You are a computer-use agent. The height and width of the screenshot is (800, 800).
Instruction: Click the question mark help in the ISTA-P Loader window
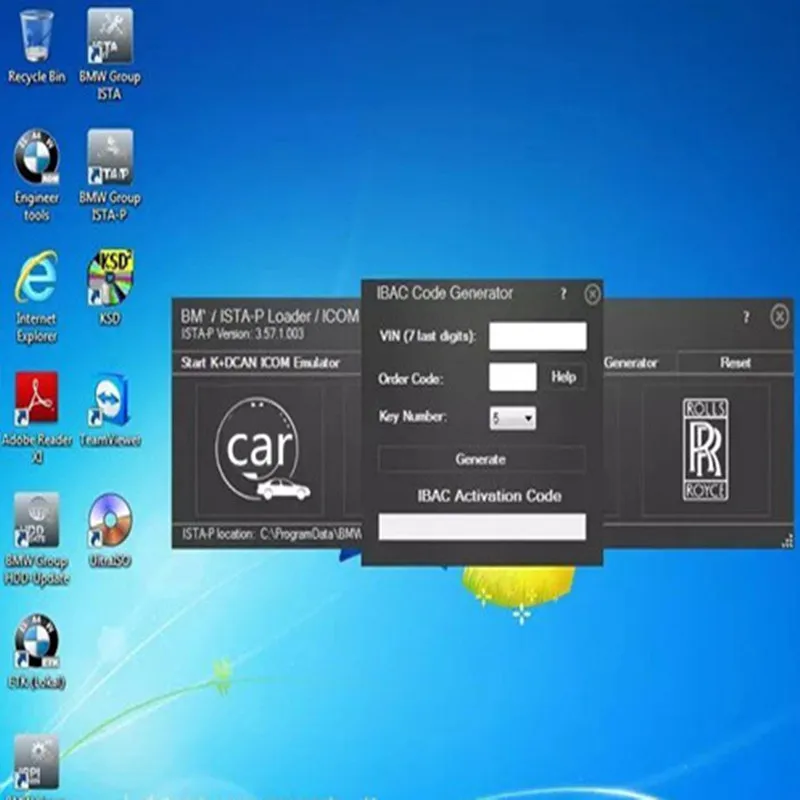coord(746,317)
